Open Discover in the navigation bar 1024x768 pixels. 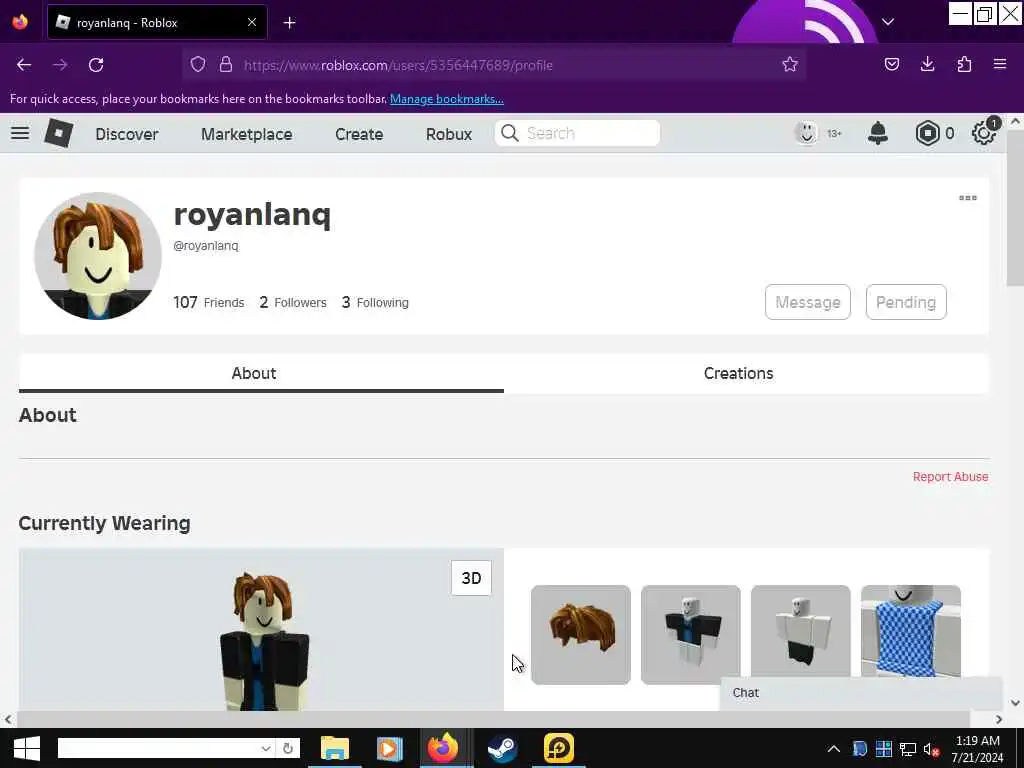[x=127, y=134]
